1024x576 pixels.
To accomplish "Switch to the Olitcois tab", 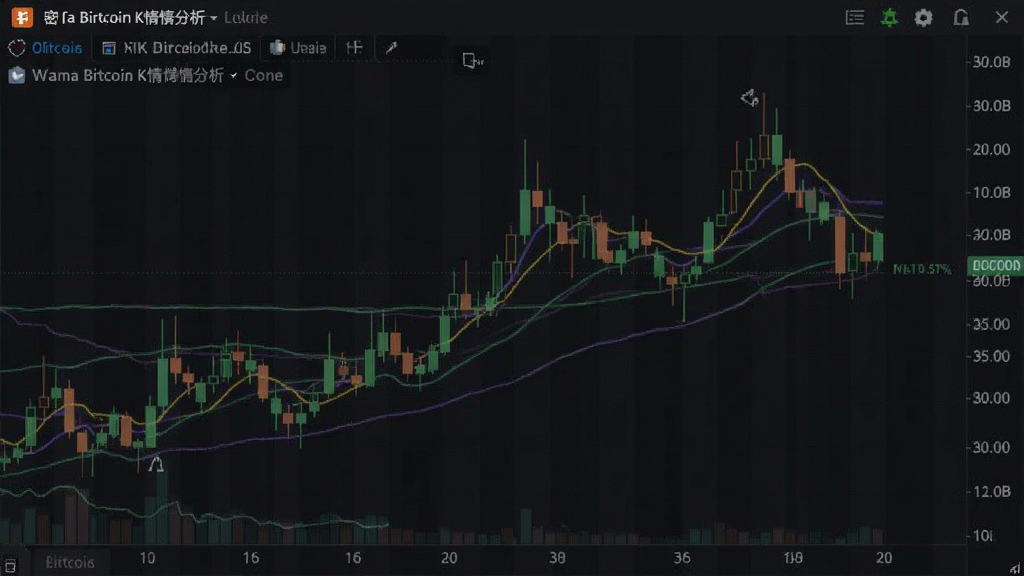I will [57, 48].
